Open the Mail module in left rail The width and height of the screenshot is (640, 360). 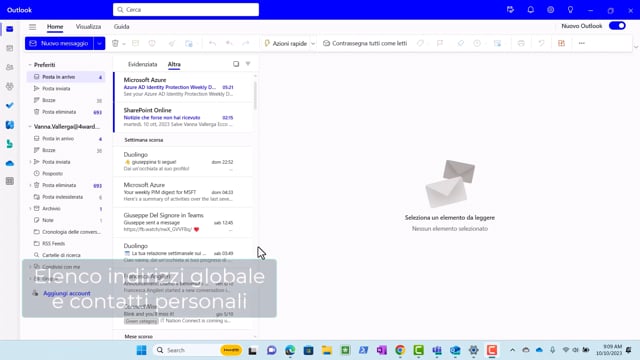[10, 29]
